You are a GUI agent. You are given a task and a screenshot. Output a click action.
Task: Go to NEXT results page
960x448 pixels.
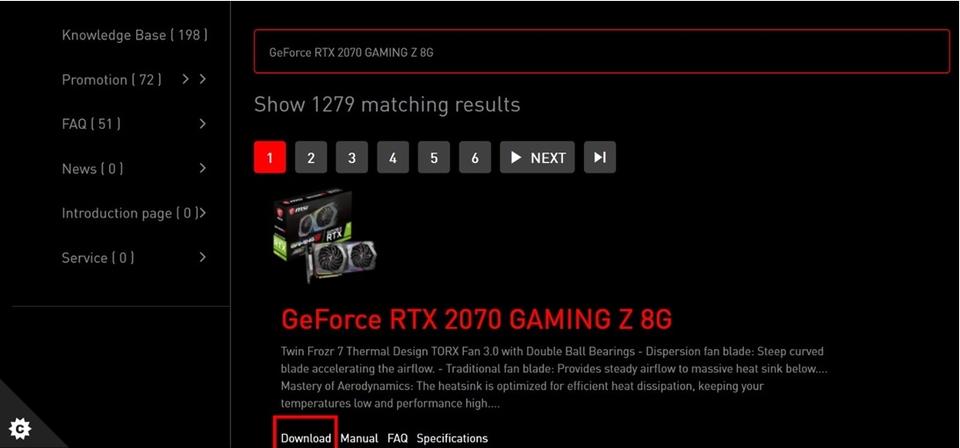(x=537, y=157)
